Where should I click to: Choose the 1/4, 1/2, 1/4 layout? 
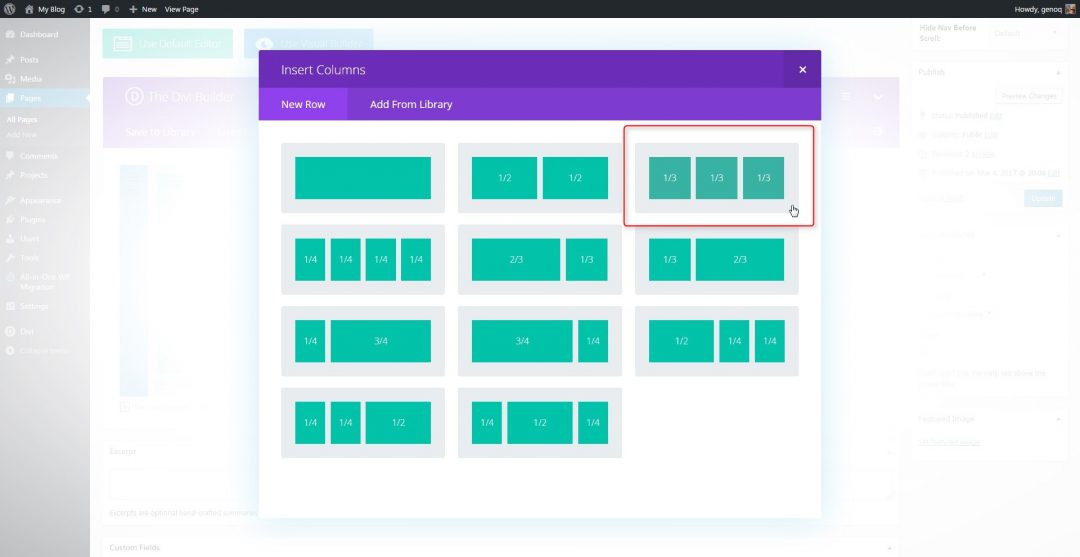(x=540, y=423)
